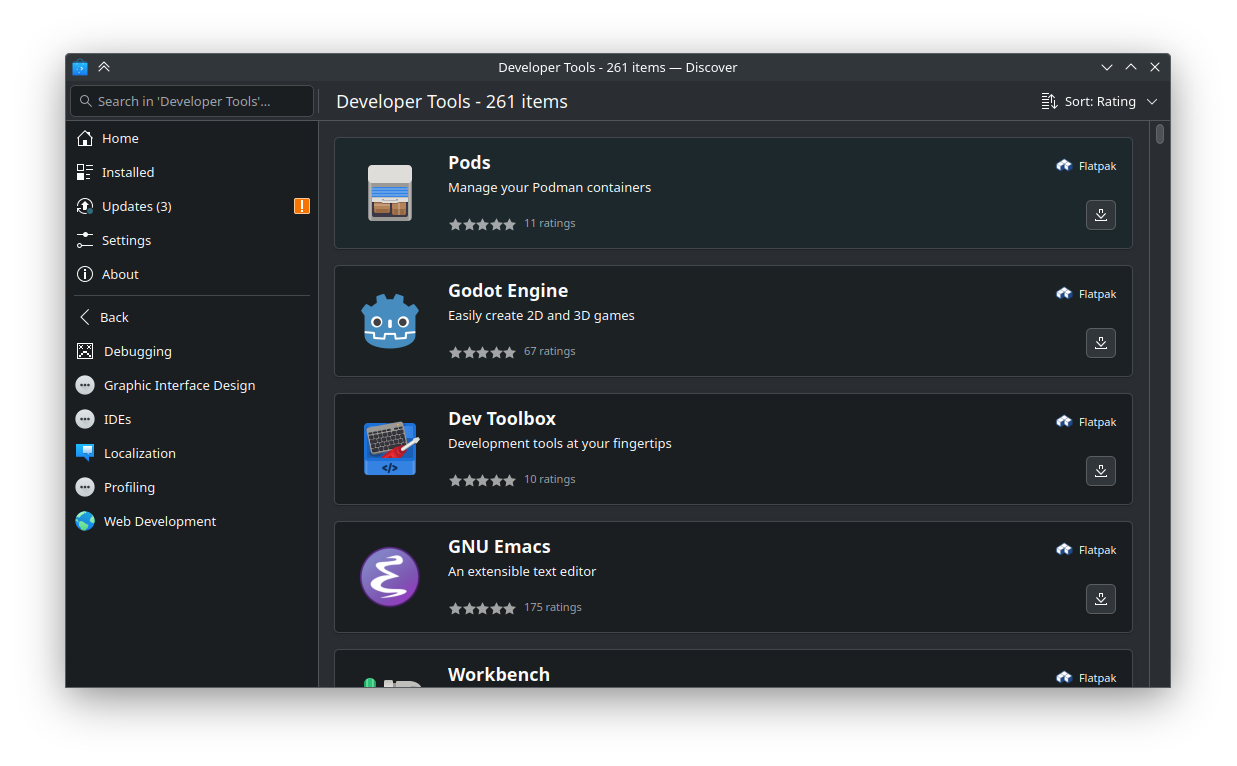Click the Godot Engine 67 ratings label
1237x766 pixels.
click(549, 352)
